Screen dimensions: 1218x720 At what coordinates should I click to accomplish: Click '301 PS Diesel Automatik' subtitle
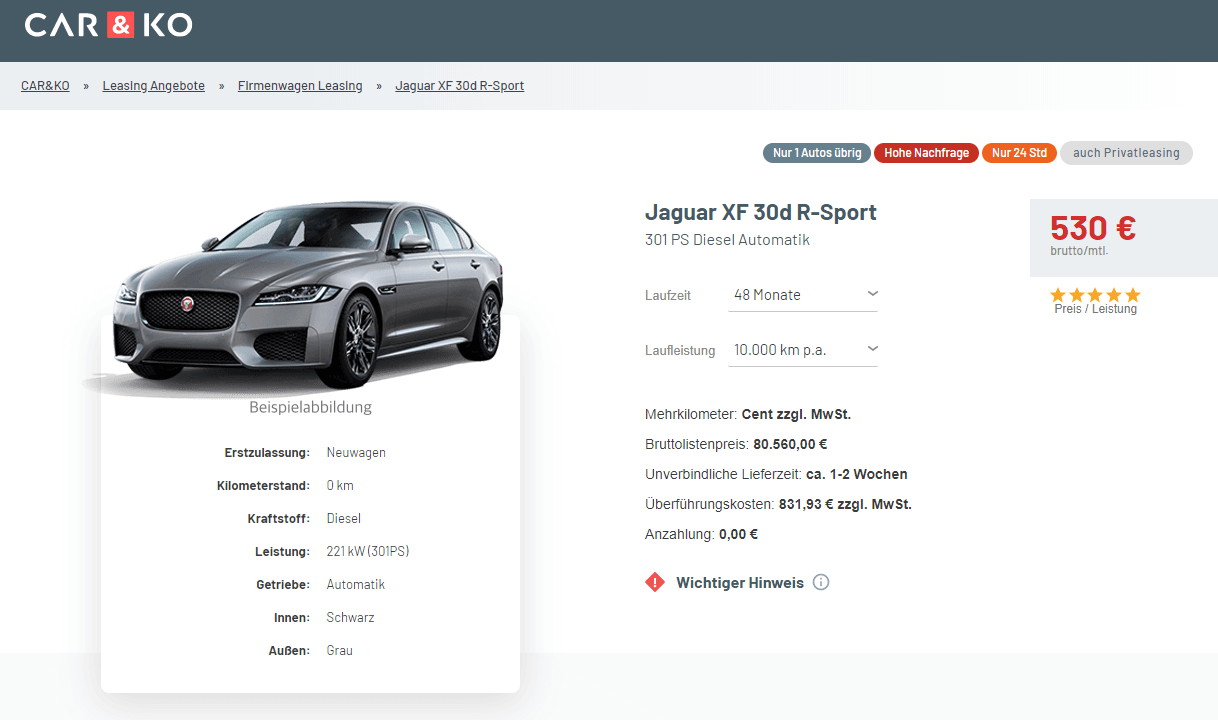point(727,240)
